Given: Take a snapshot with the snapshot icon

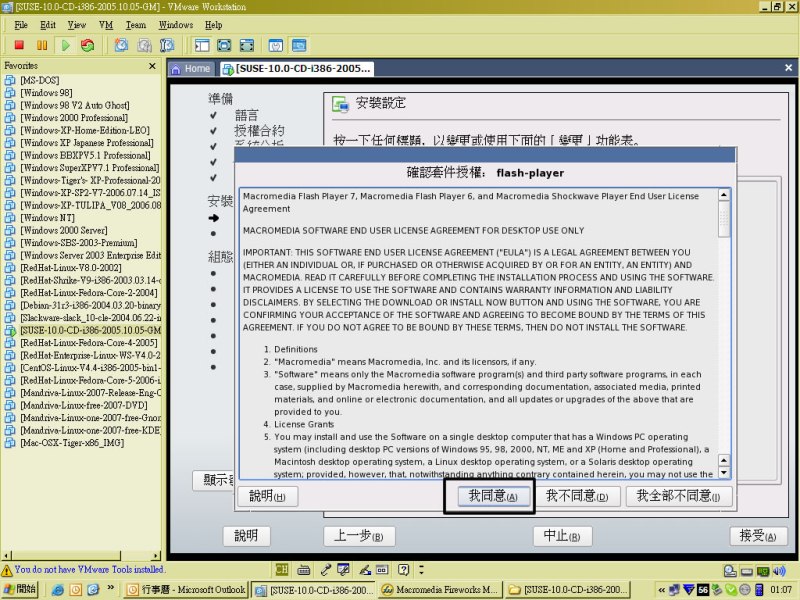Looking at the screenshot, I should 121,45.
